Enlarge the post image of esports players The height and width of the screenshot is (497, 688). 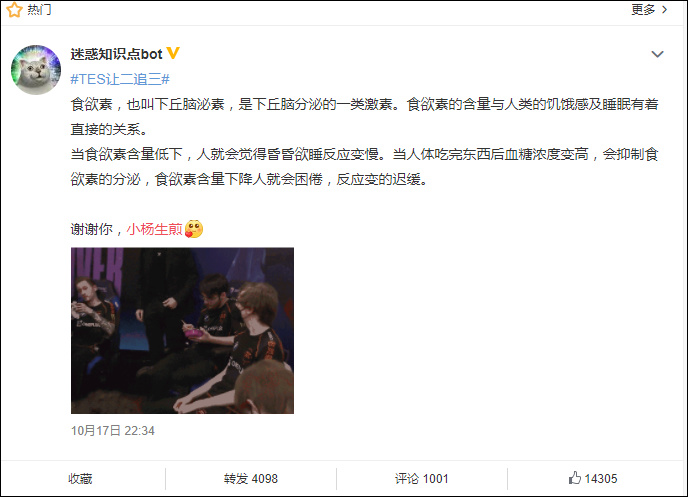183,330
